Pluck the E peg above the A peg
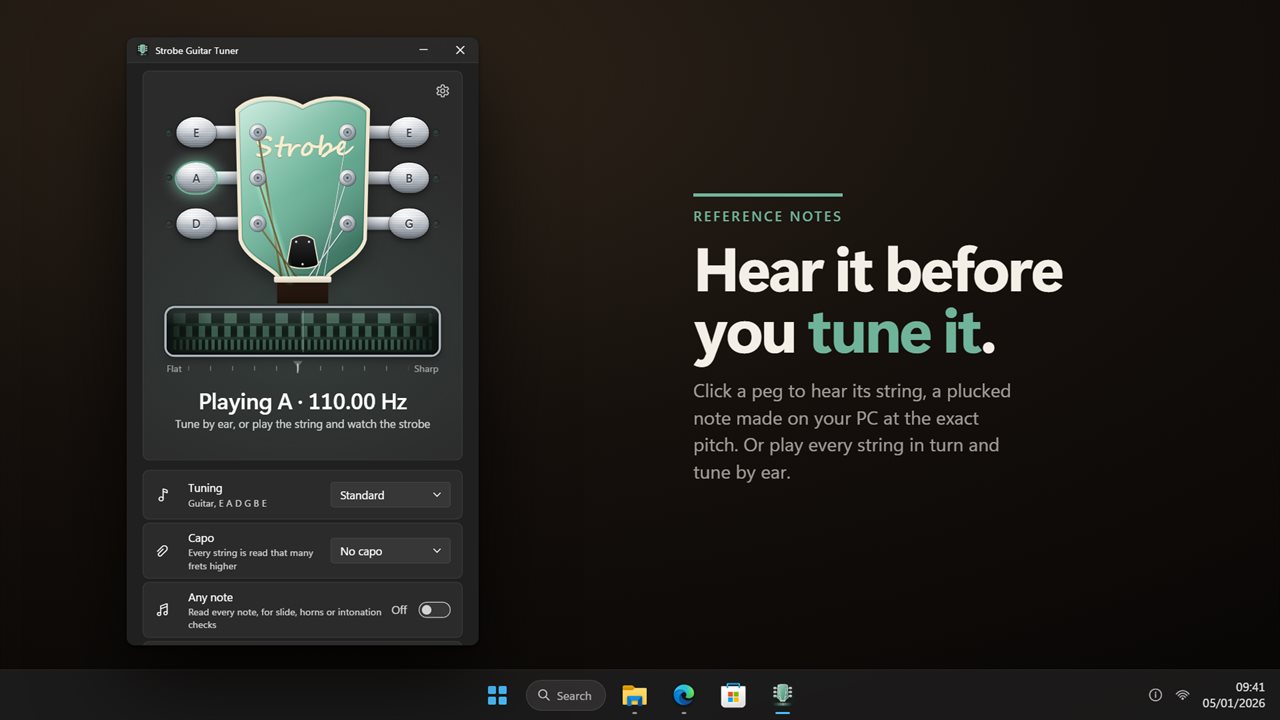 pyautogui.click(x=197, y=132)
